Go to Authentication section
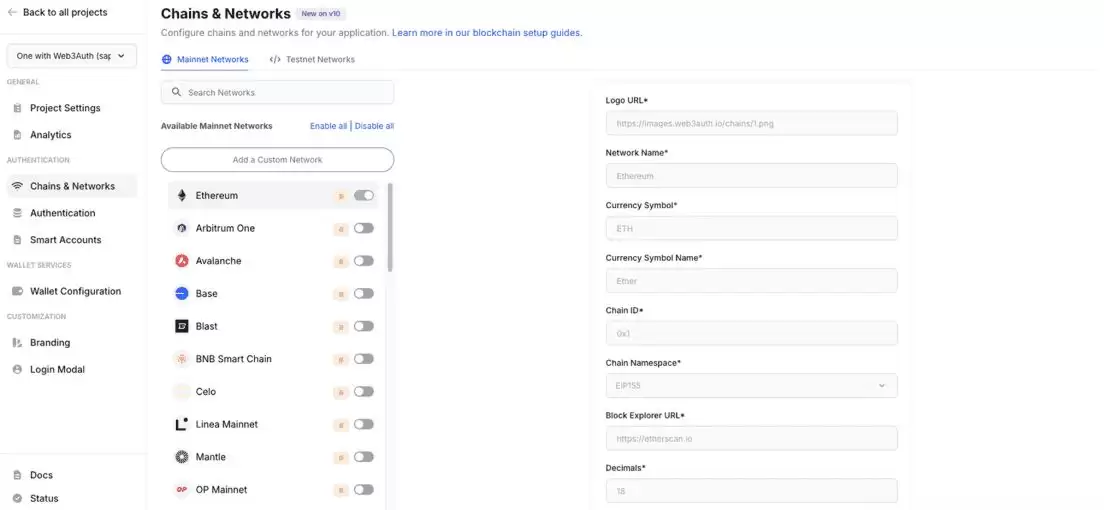This screenshot has width=1104, height=510. coord(72,213)
